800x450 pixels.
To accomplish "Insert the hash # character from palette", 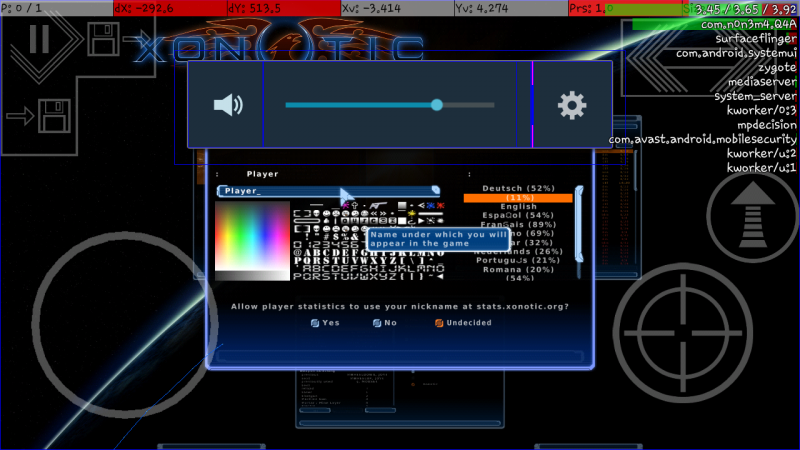I will tap(326, 237).
